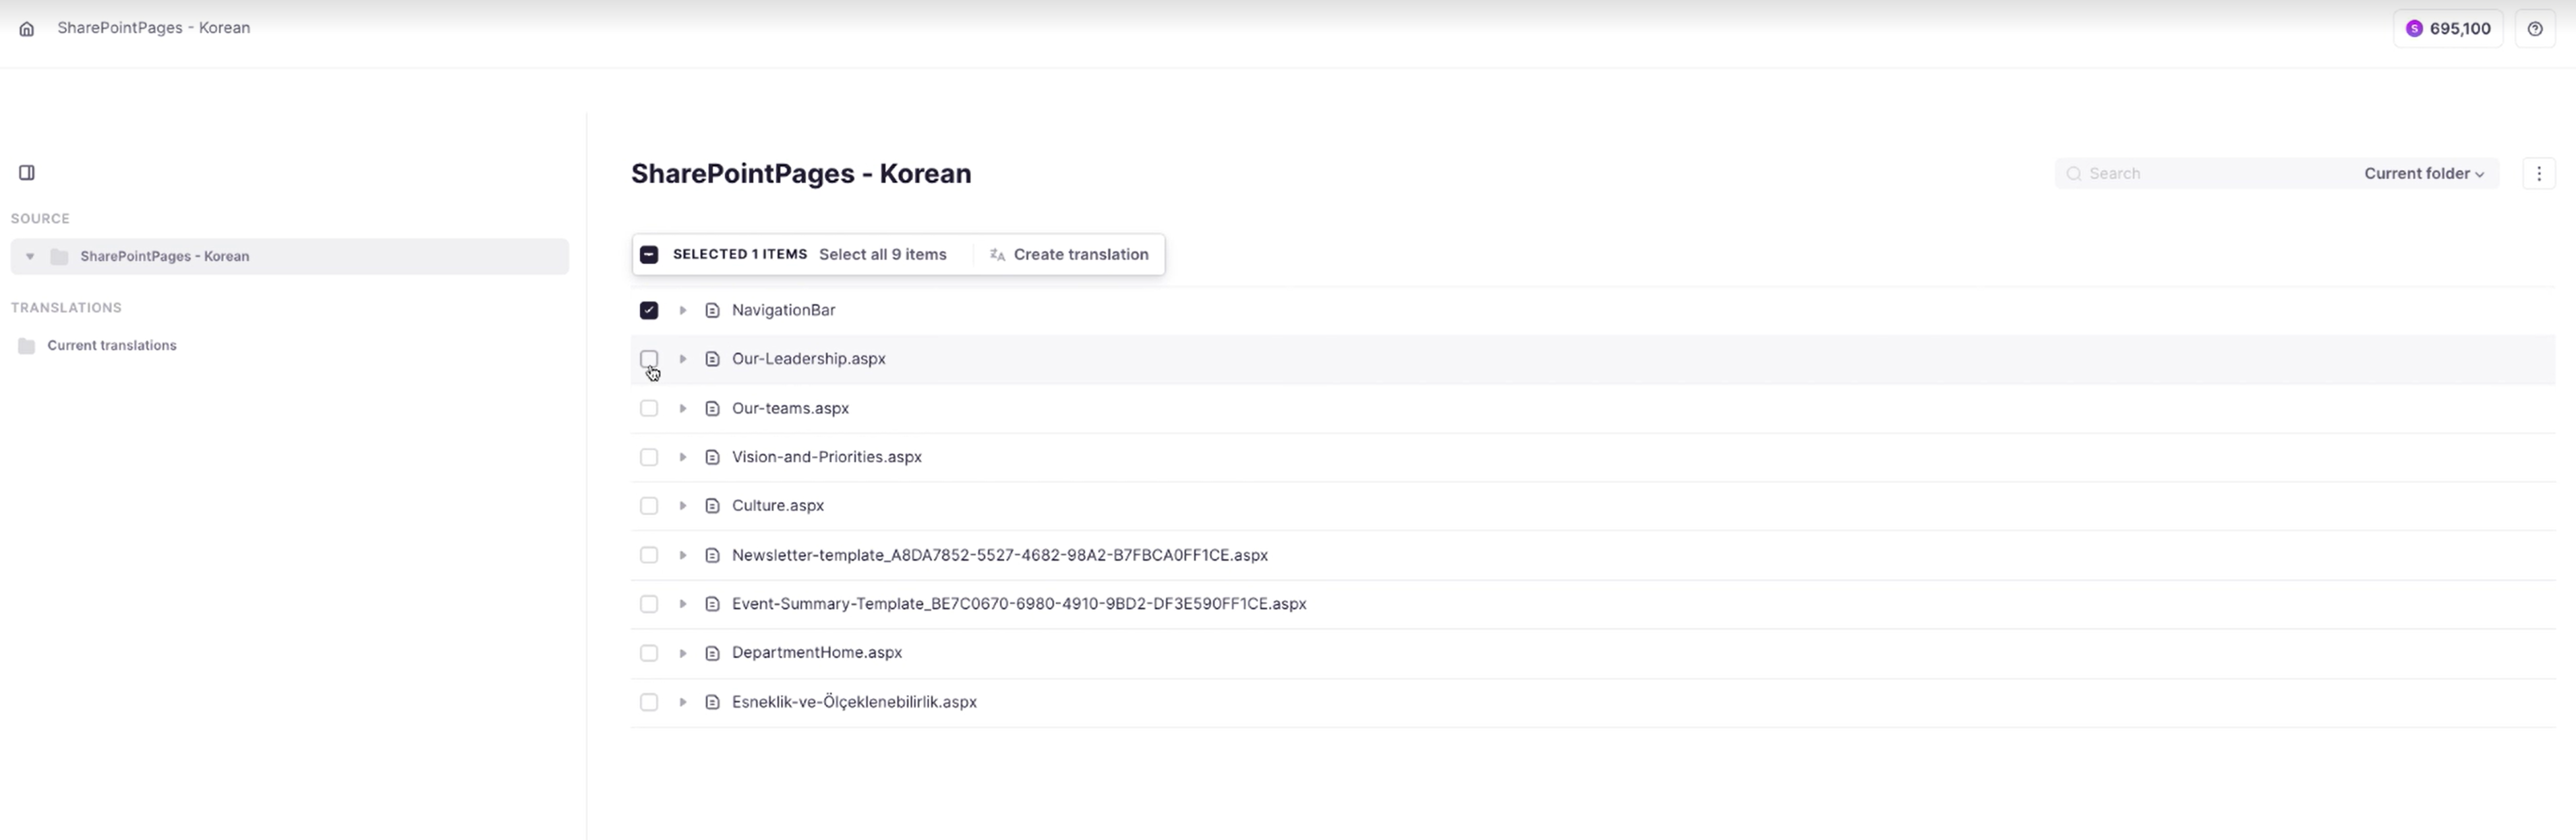Check the Our-teams.aspx checkbox

click(649, 409)
